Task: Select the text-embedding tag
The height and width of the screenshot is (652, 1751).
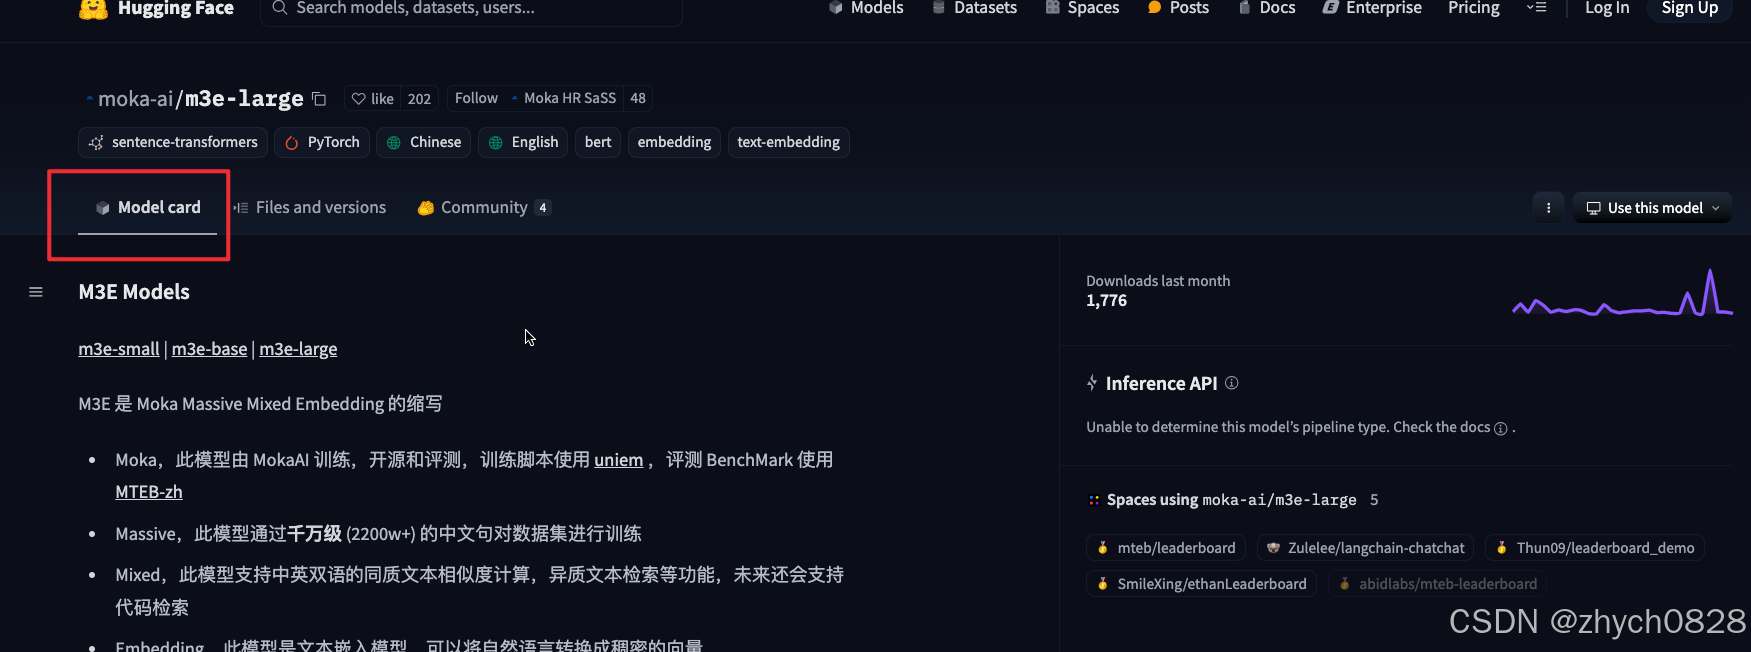Action: [x=788, y=142]
